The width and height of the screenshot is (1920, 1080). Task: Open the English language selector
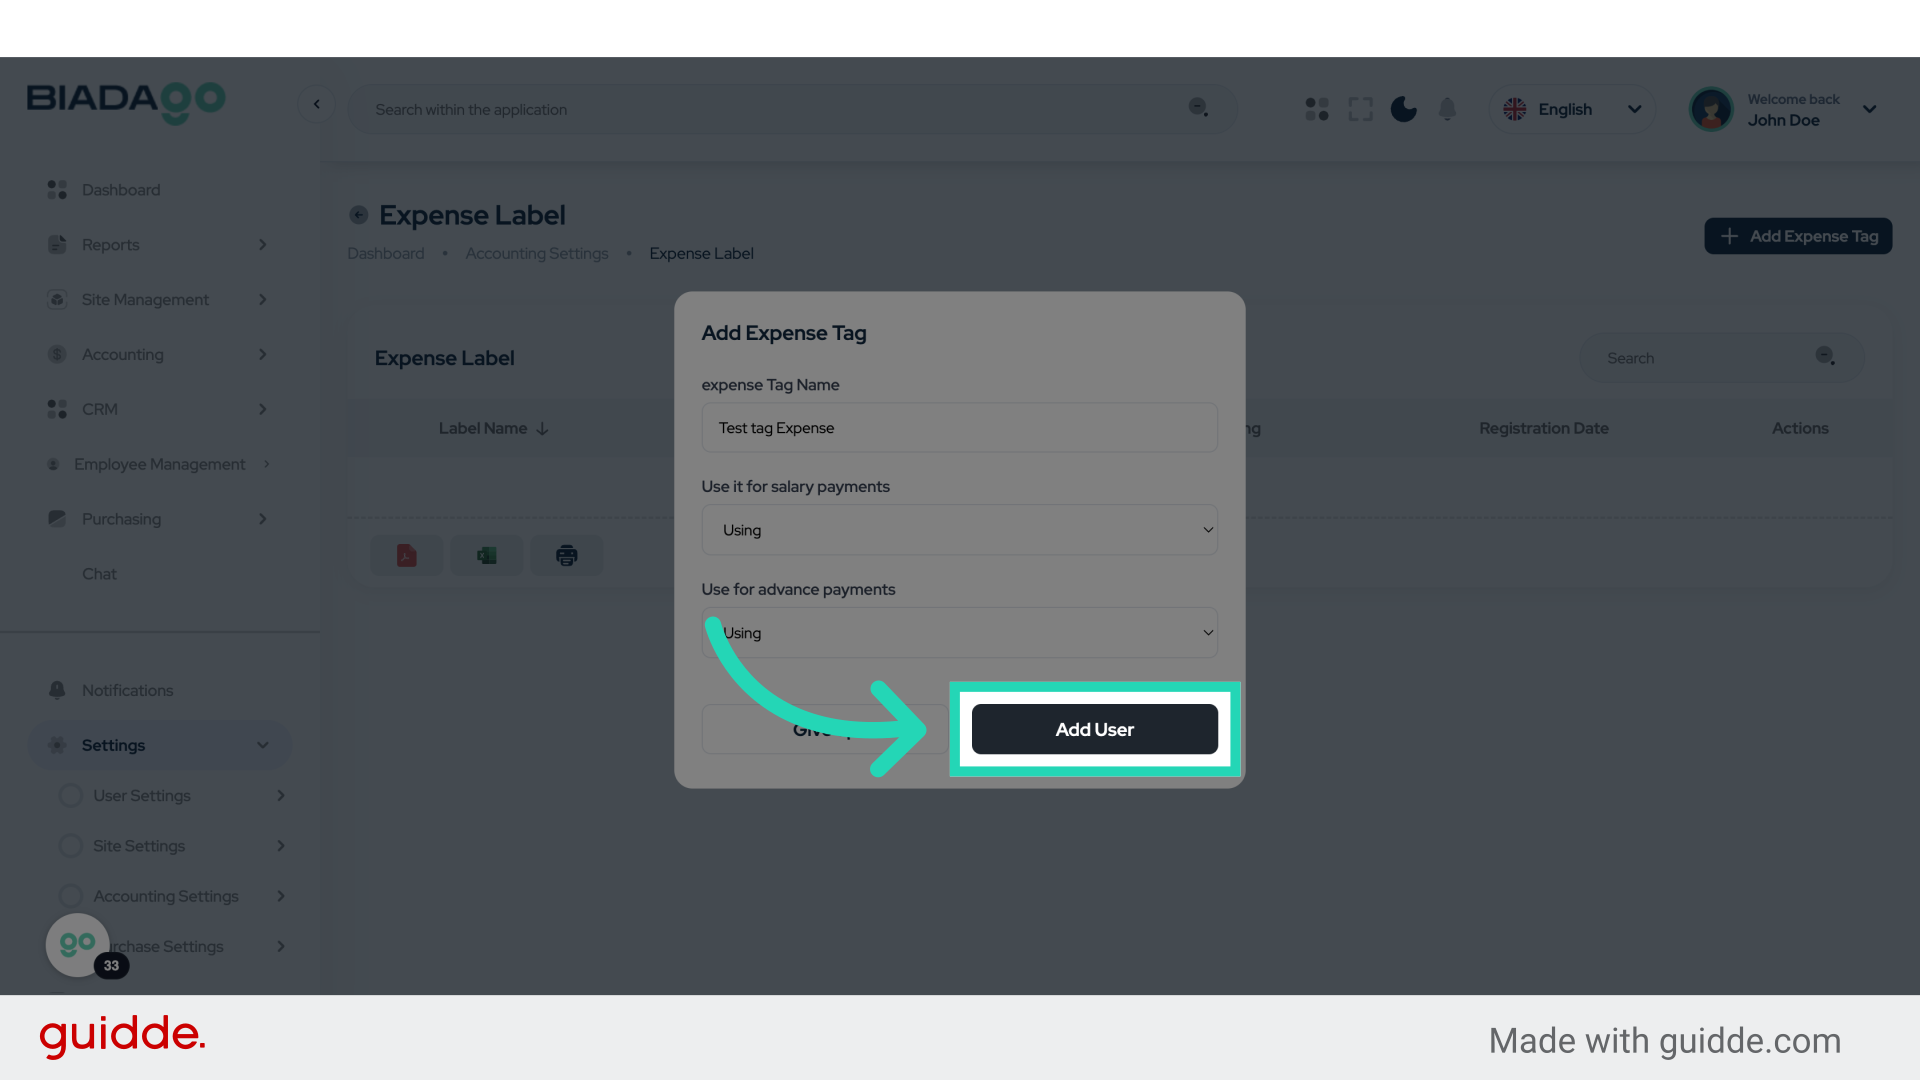pyautogui.click(x=1571, y=109)
